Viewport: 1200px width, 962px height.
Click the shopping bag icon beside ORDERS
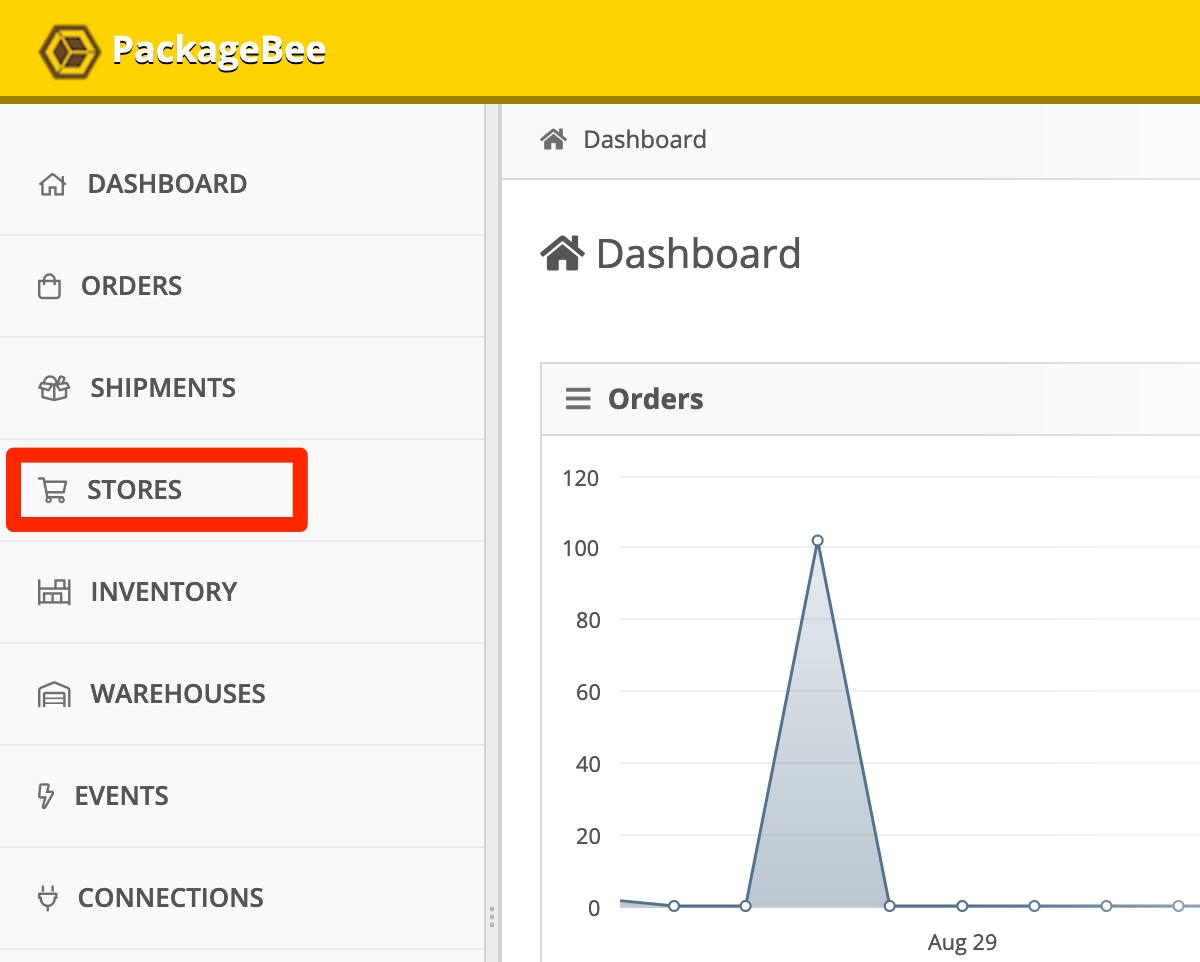pyautogui.click(x=49, y=287)
